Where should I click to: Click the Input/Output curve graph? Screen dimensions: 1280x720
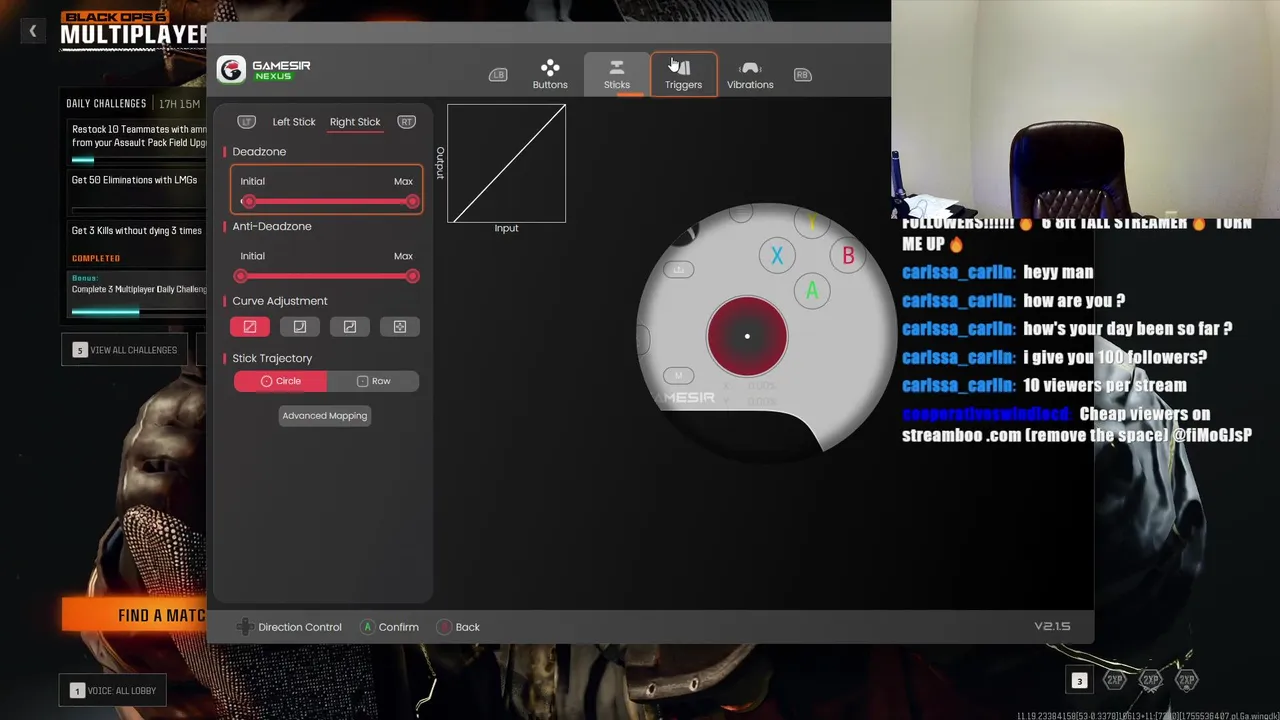point(507,163)
